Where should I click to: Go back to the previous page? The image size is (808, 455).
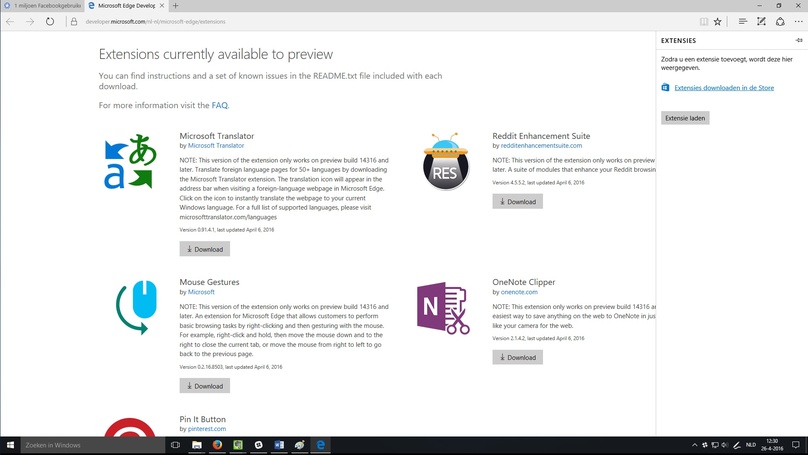10,22
